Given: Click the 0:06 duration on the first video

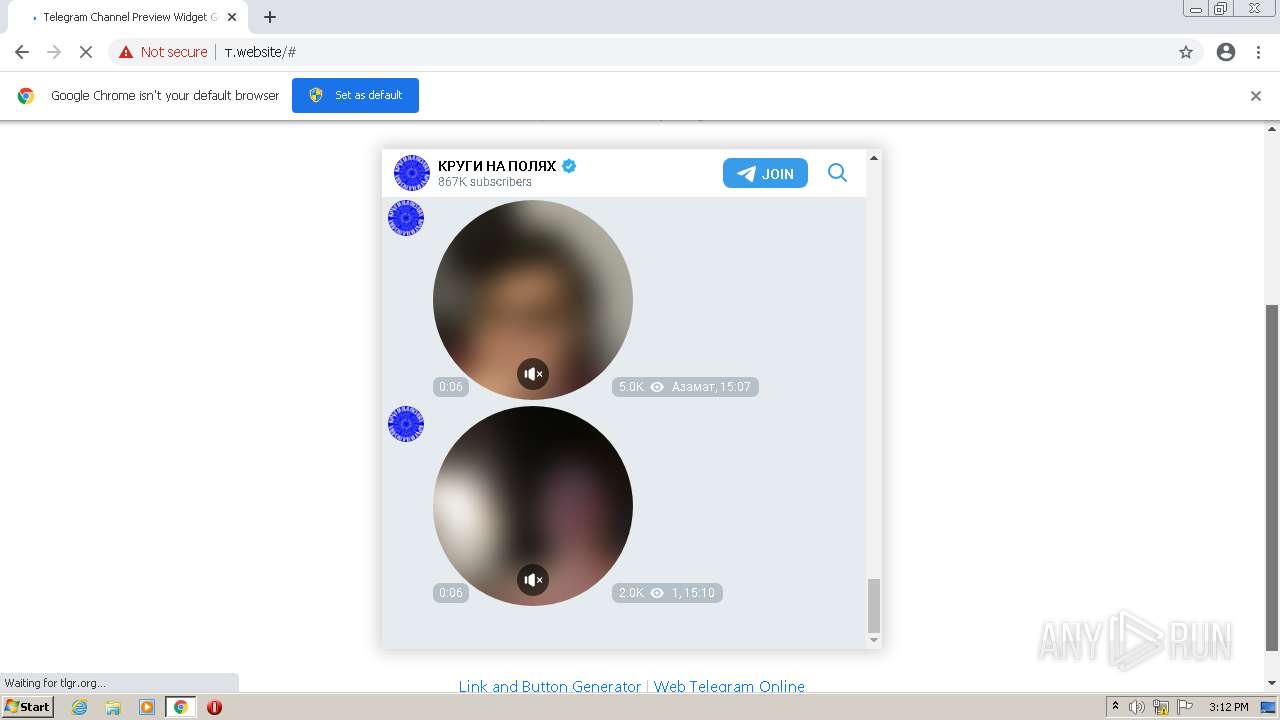Looking at the screenshot, I should (451, 387).
